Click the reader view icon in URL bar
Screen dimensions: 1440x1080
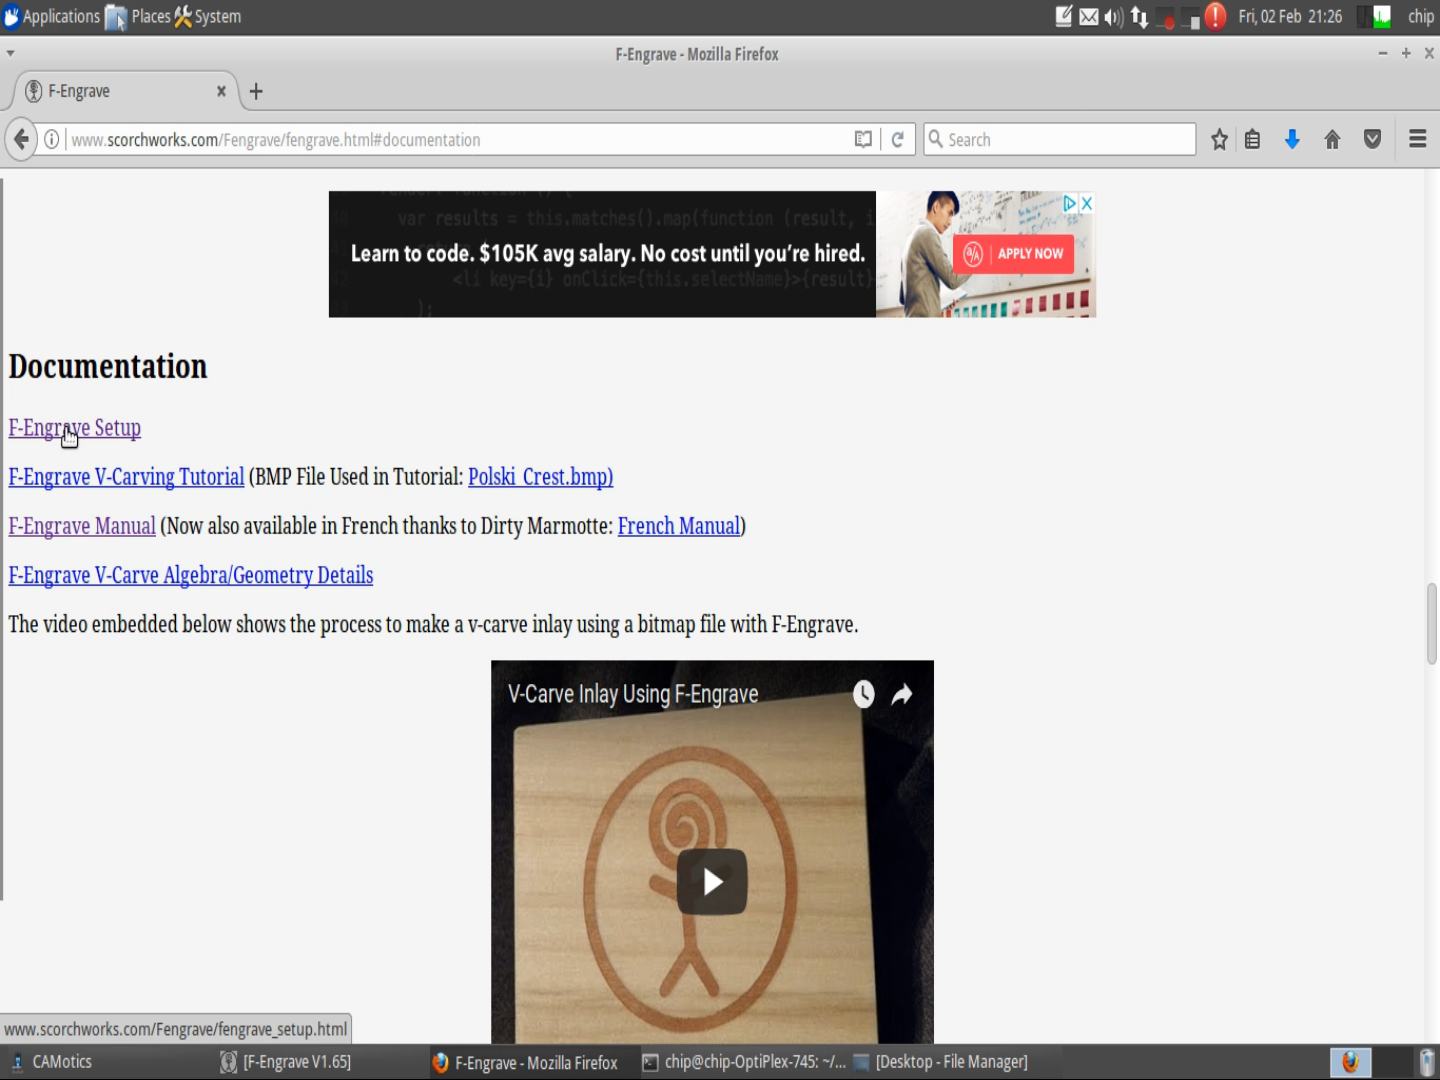[x=862, y=139]
